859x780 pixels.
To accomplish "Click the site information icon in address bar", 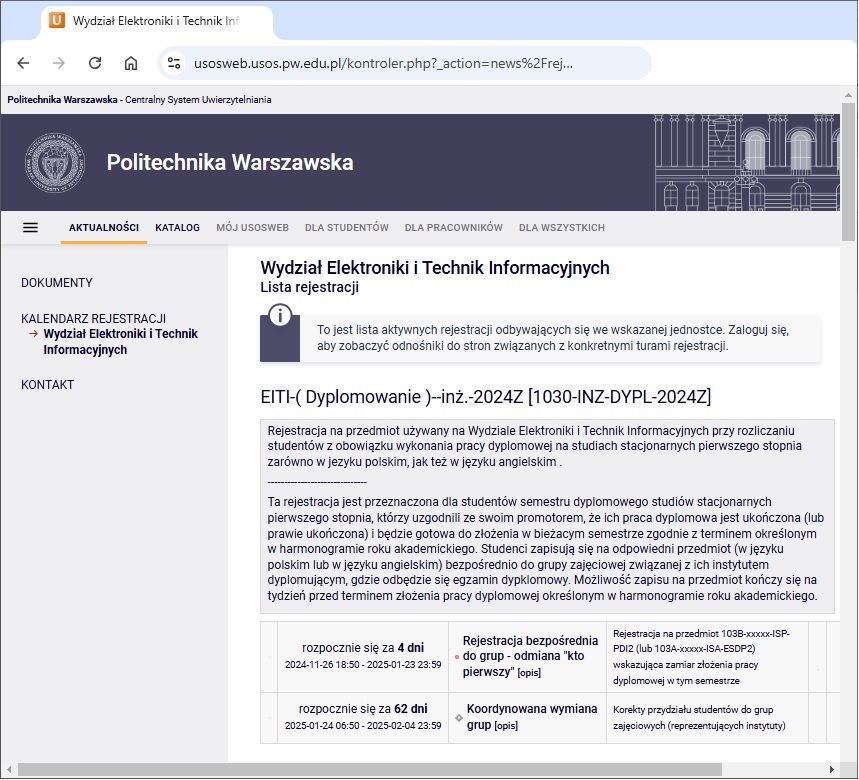I will click(x=174, y=64).
